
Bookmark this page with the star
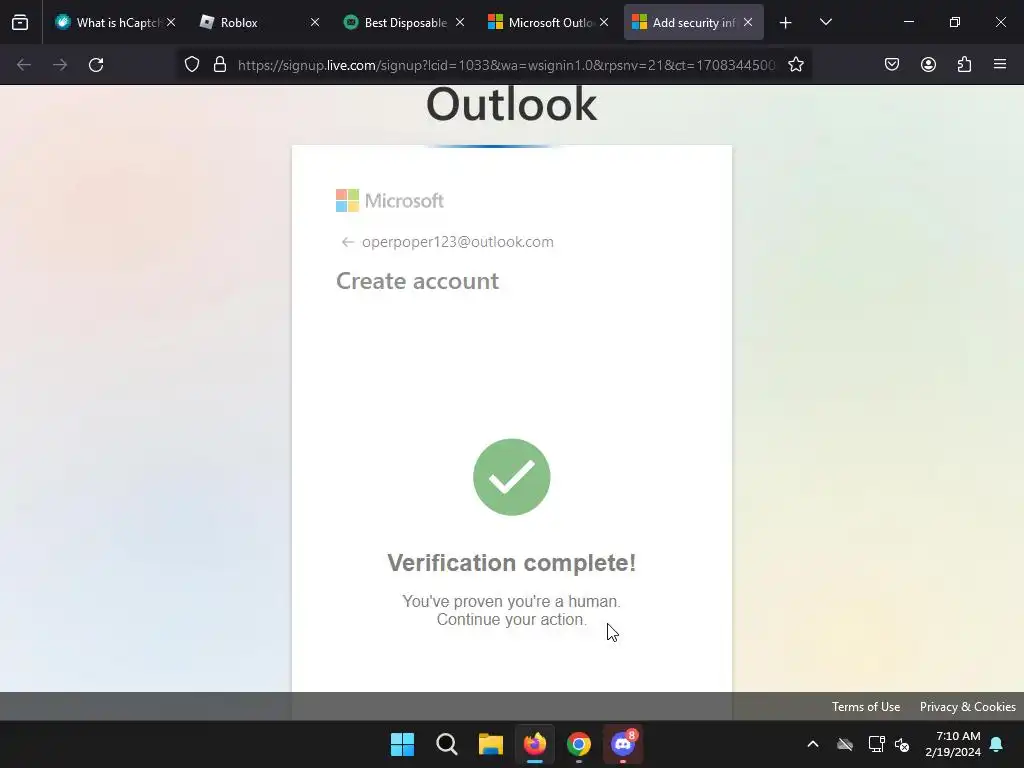tap(795, 65)
